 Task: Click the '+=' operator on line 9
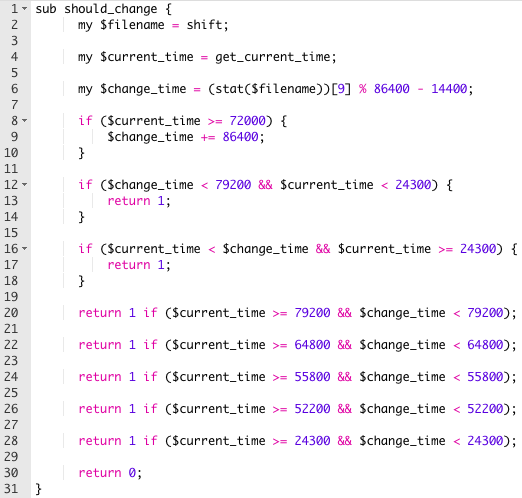tap(208, 137)
